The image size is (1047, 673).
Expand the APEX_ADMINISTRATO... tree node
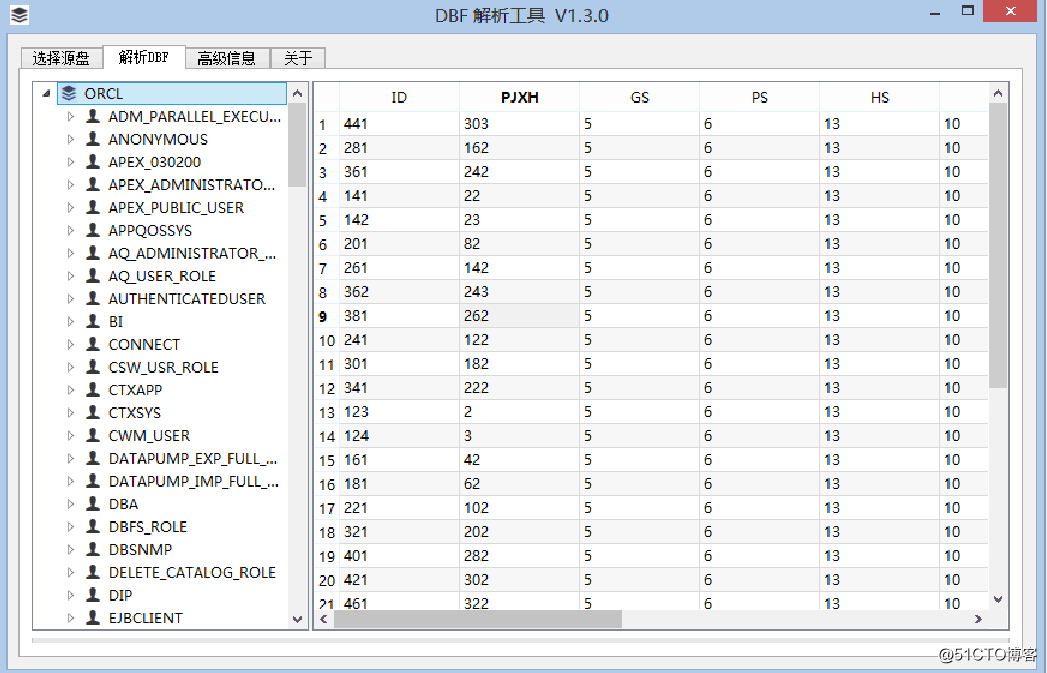(x=71, y=184)
